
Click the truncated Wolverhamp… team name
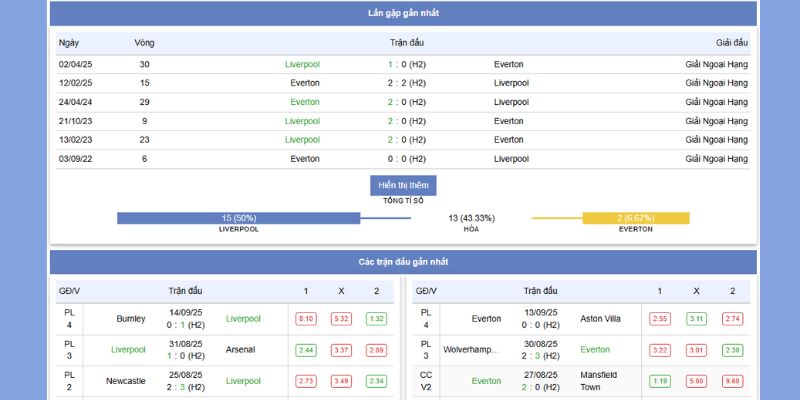click(471, 350)
